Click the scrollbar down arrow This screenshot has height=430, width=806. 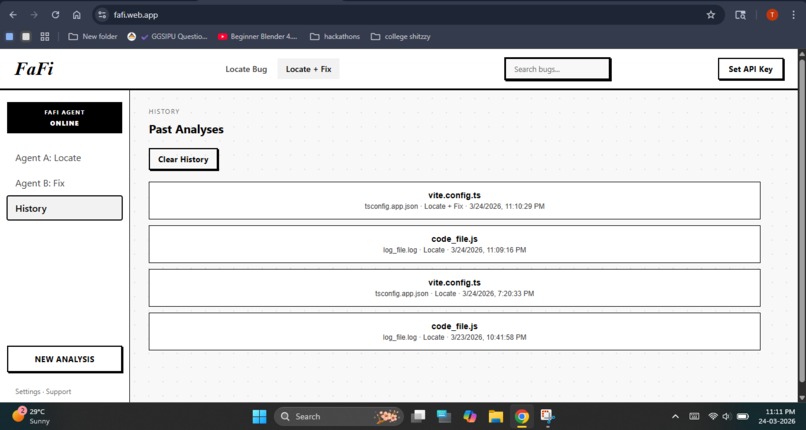(x=801, y=398)
